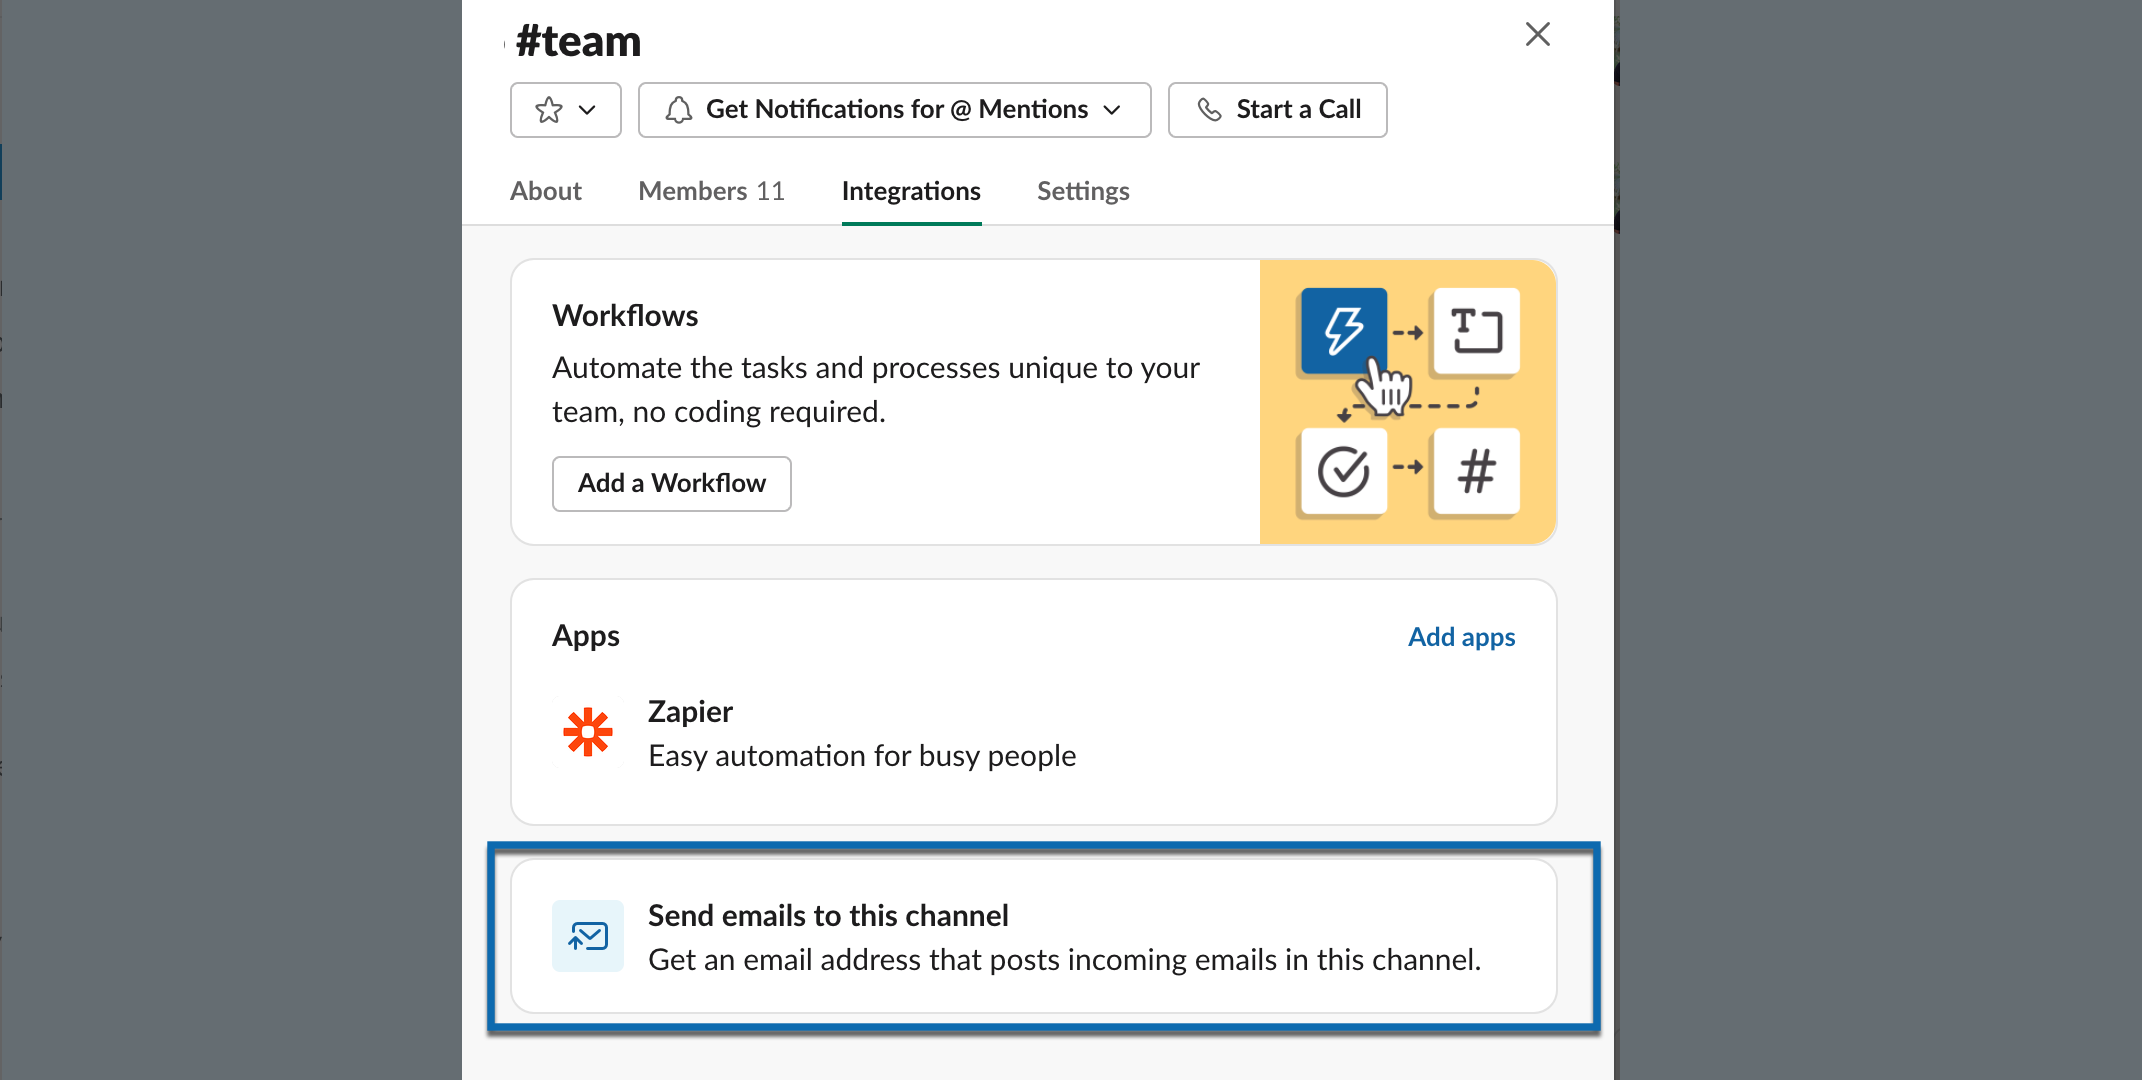The image size is (2142, 1080).
Task: Click the phone icon in Start a Call
Action: coord(1209,110)
